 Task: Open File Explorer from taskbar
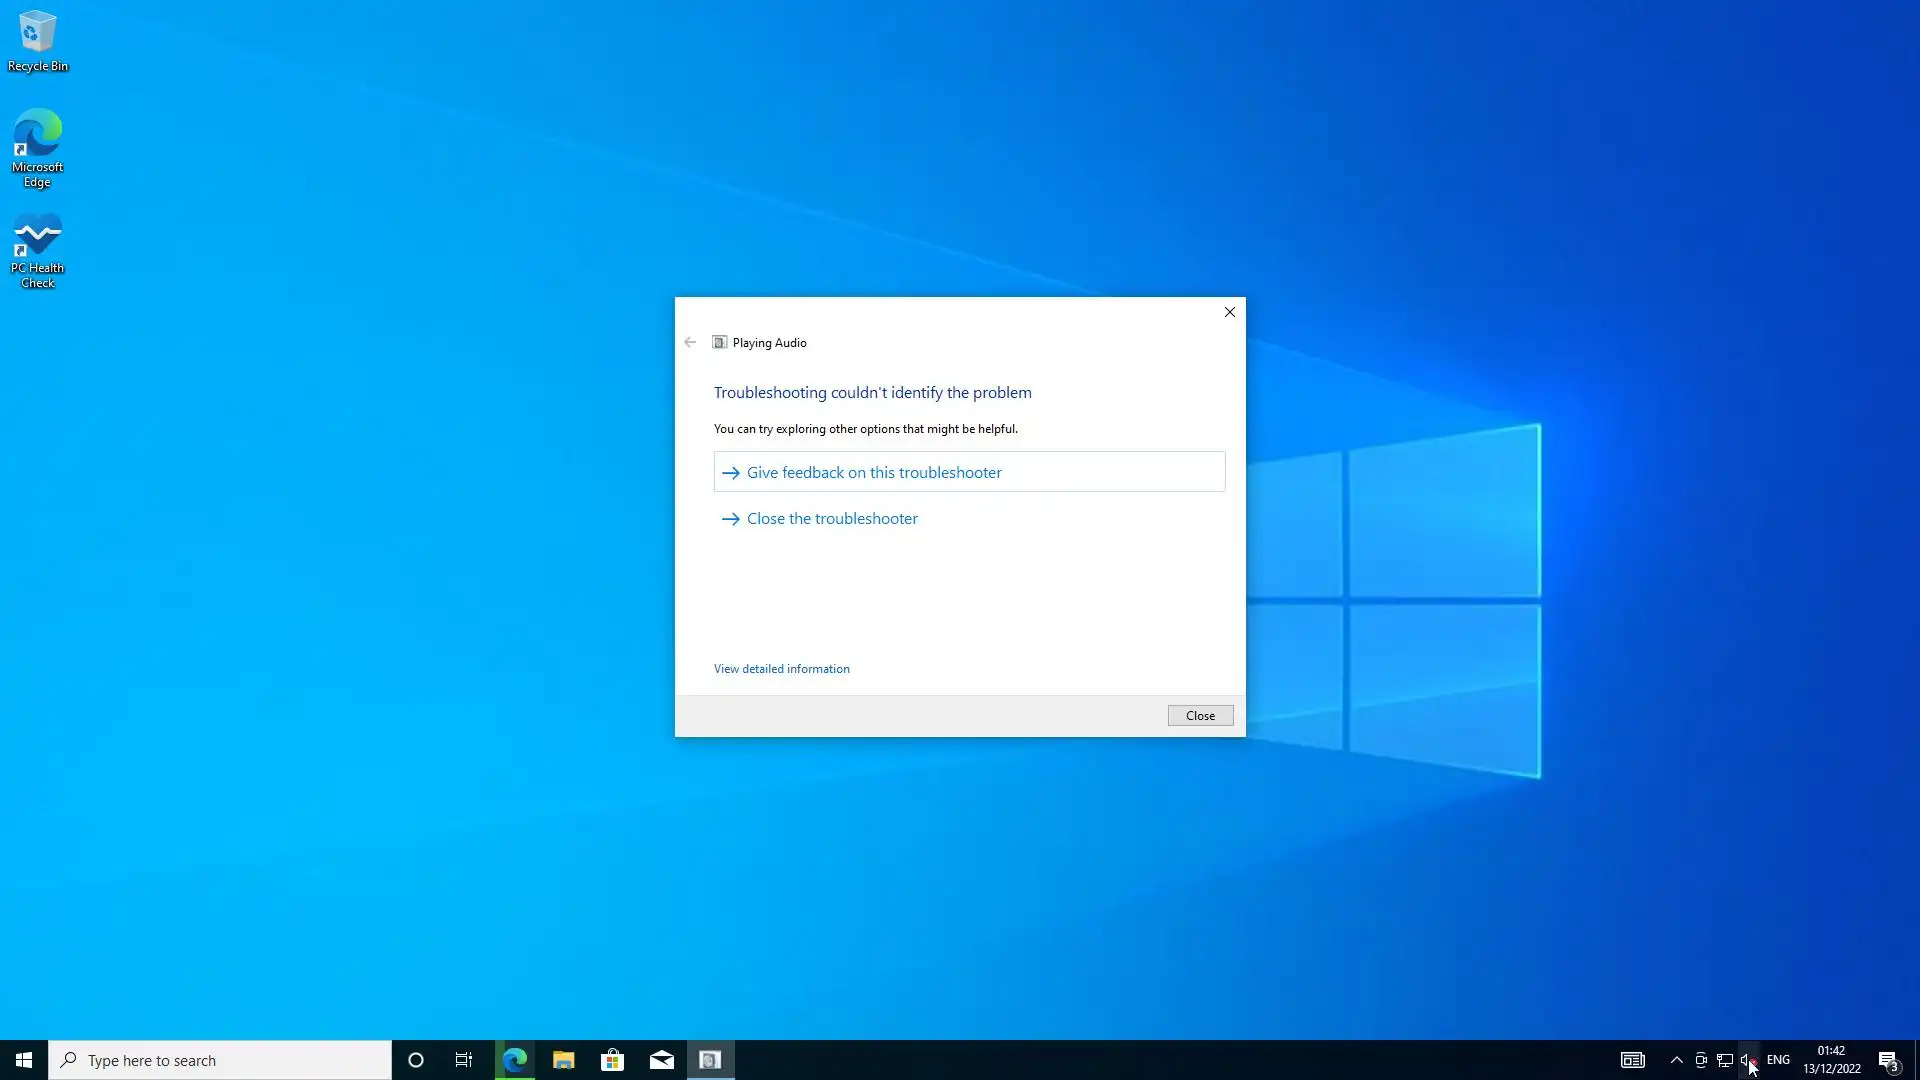coord(563,1060)
